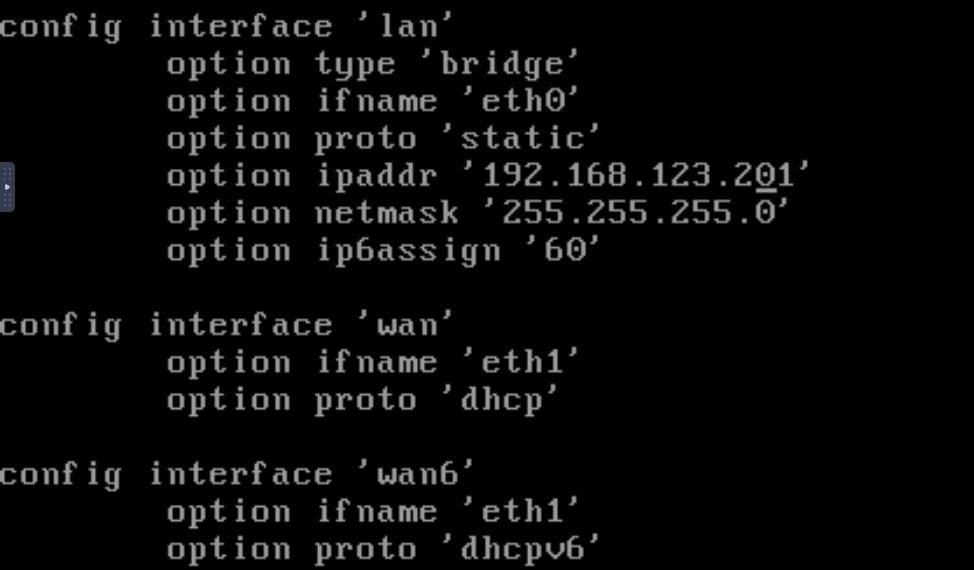
Task: Click the underlined cursor character in IP address
Action: [766, 176]
